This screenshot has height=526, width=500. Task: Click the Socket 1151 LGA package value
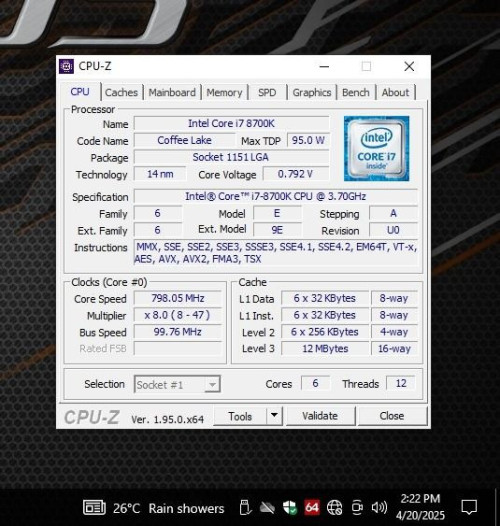[232, 157]
